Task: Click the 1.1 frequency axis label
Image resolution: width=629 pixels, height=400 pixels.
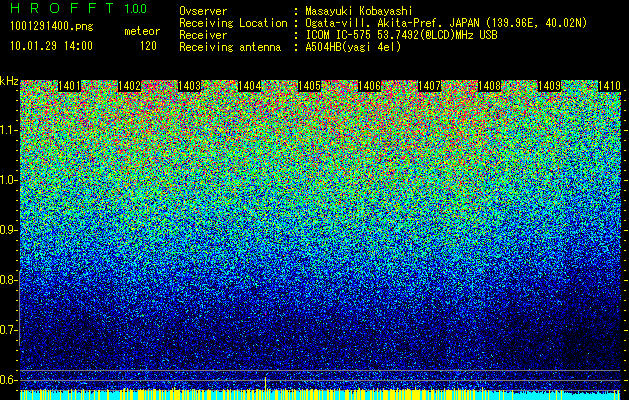Action: pyautogui.click(x=8, y=130)
